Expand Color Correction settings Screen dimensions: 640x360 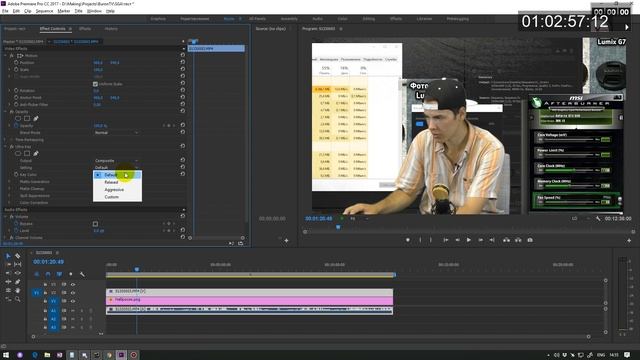click(9, 202)
